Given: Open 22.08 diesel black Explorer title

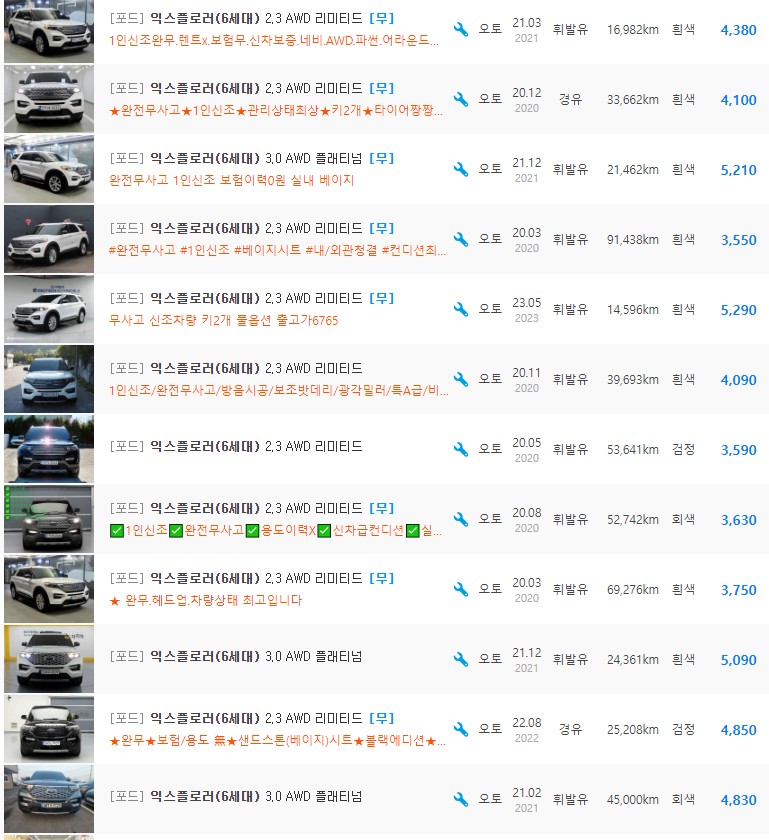Looking at the screenshot, I should (252, 718).
